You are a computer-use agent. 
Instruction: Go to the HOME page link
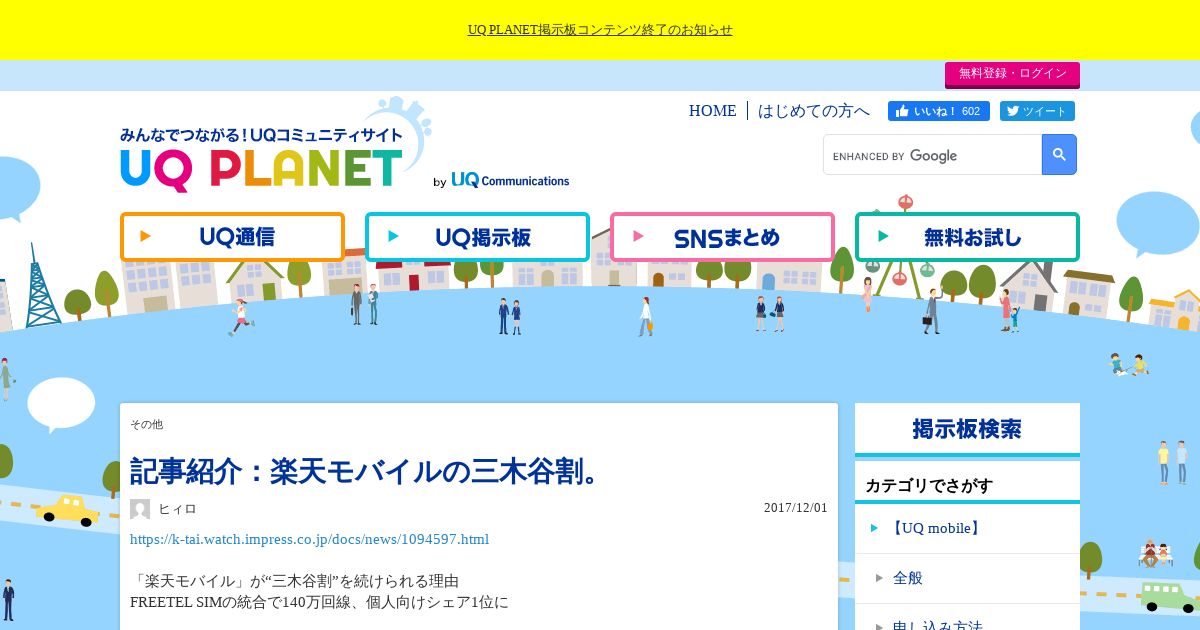coord(712,111)
